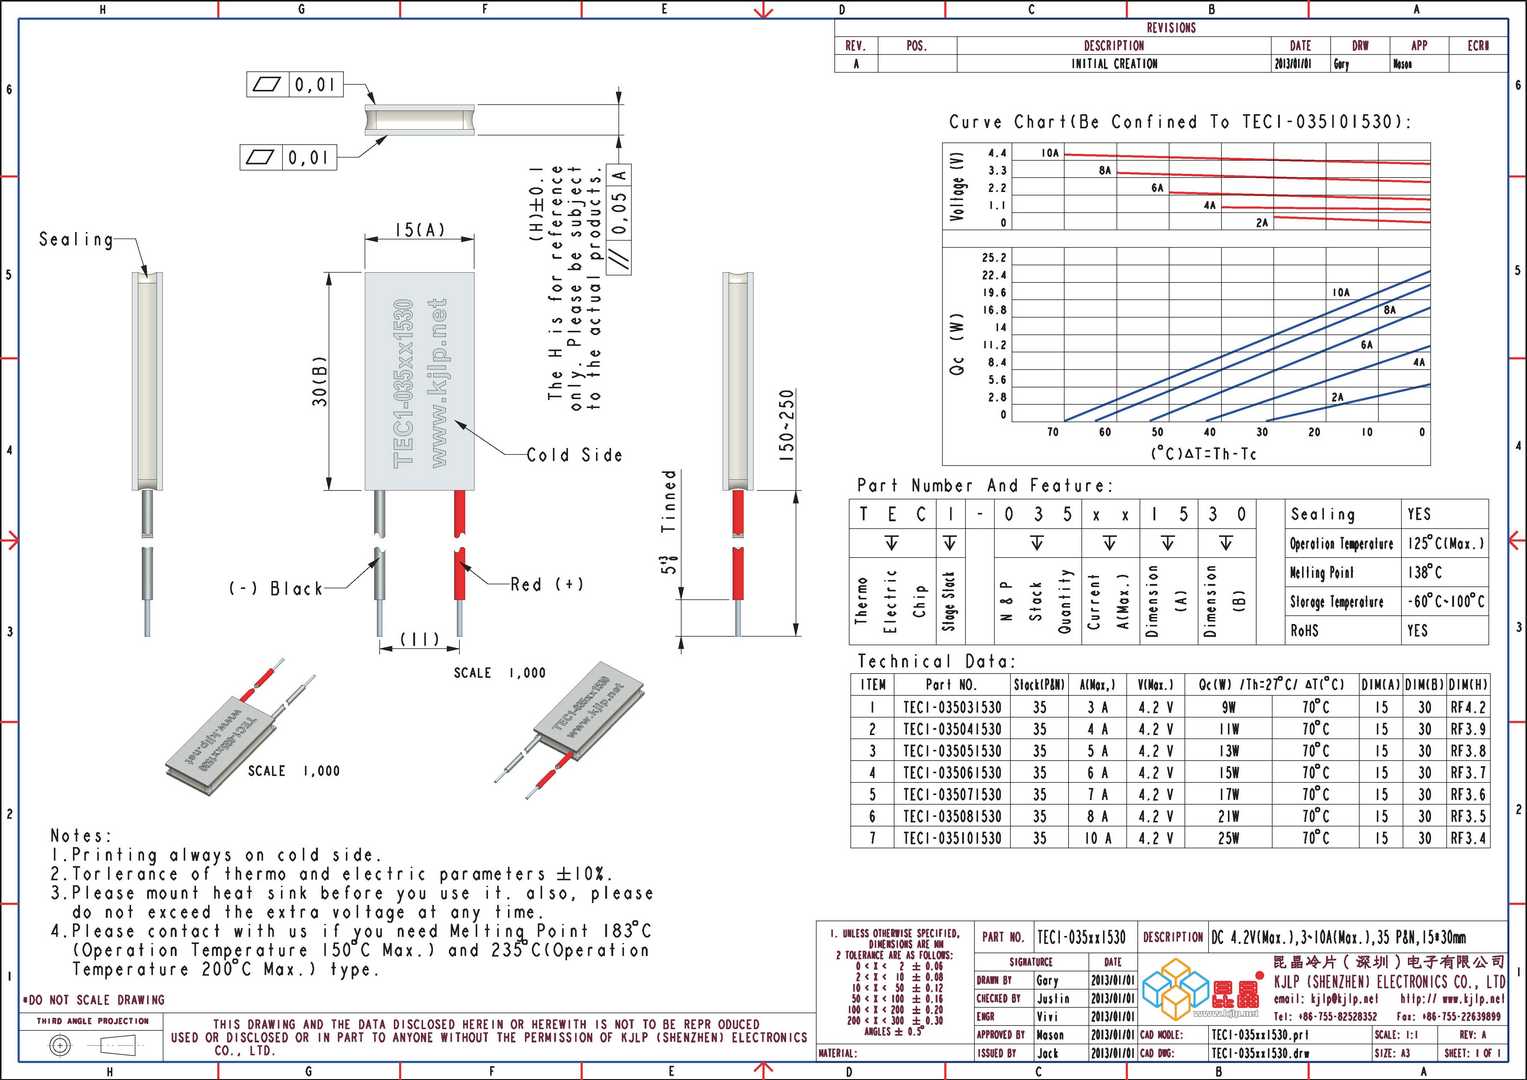Click the (11) wire spacing dimension

point(420,639)
